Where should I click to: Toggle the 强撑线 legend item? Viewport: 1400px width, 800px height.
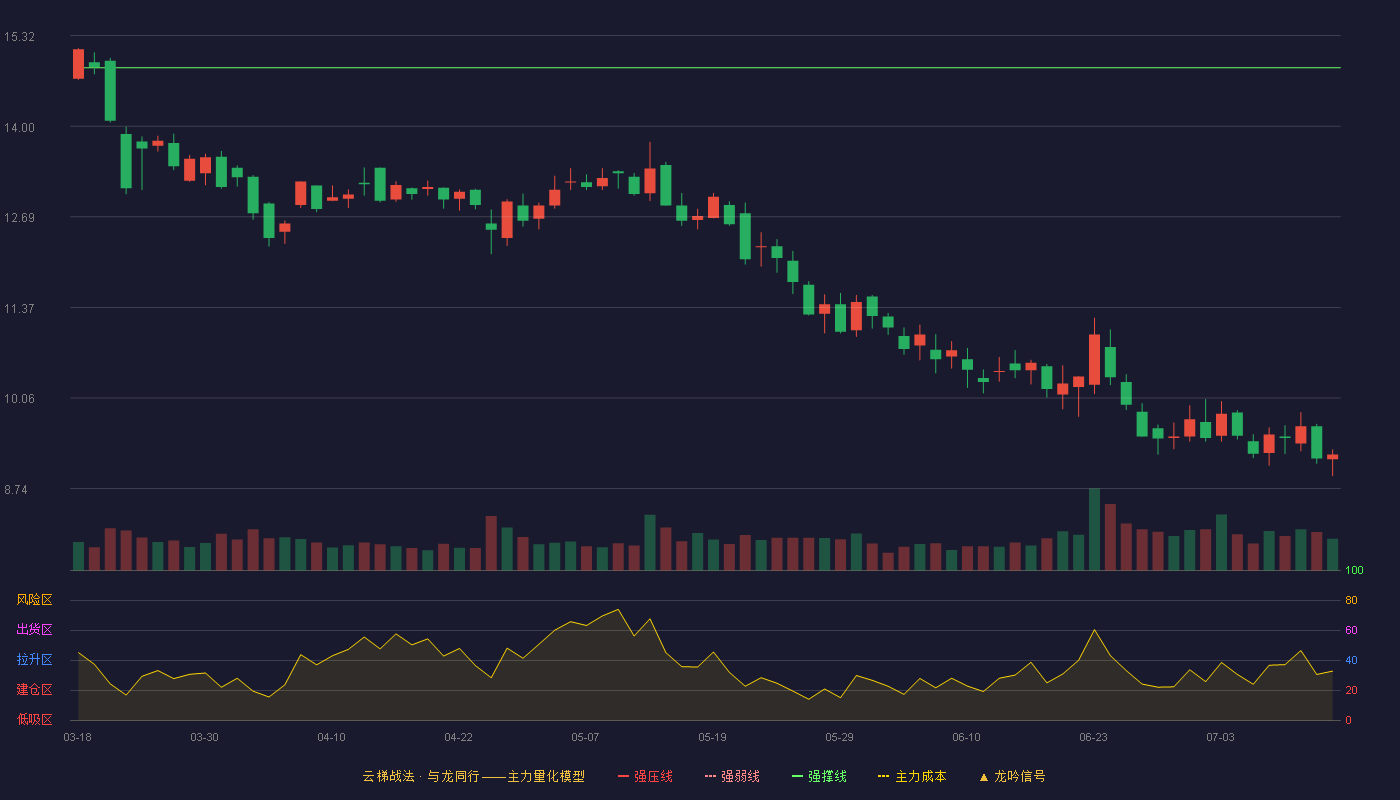coord(819,776)
